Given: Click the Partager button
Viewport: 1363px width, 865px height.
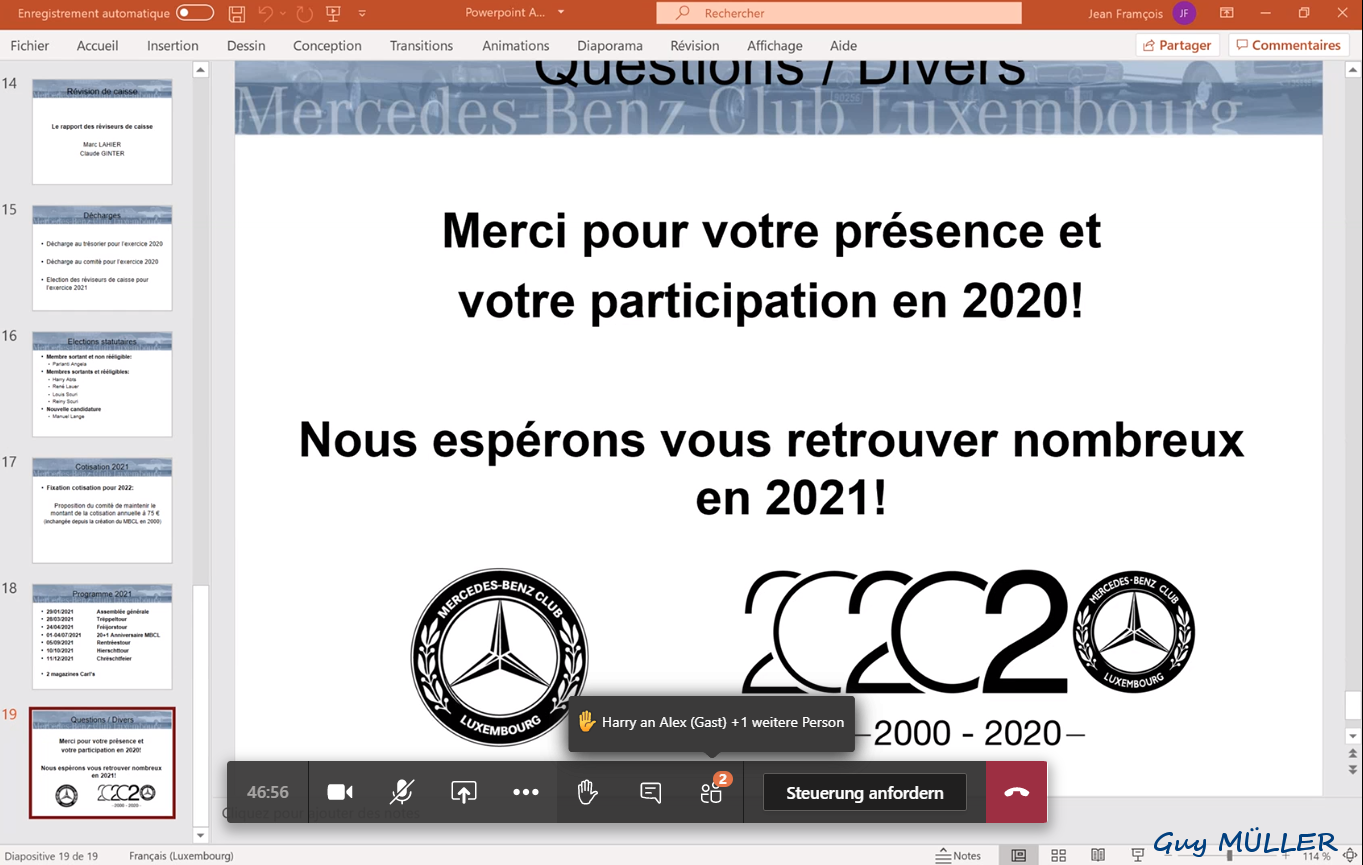Looking at the screenshot, I should click(x=1176, y=45).
